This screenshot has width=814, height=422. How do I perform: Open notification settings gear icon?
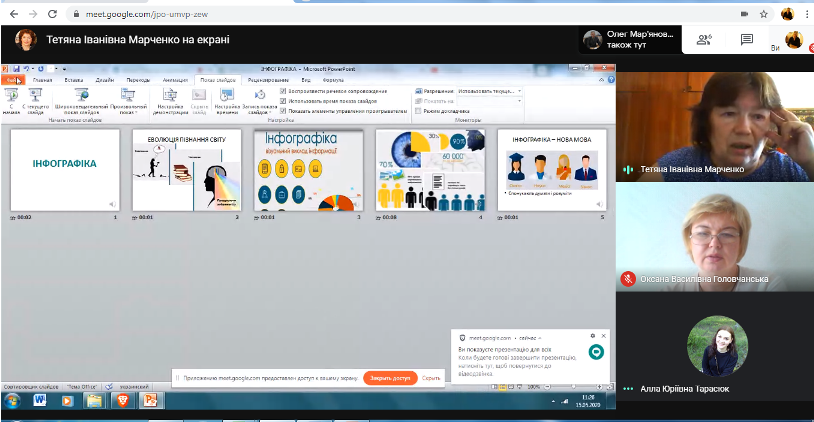click(592, 336)
